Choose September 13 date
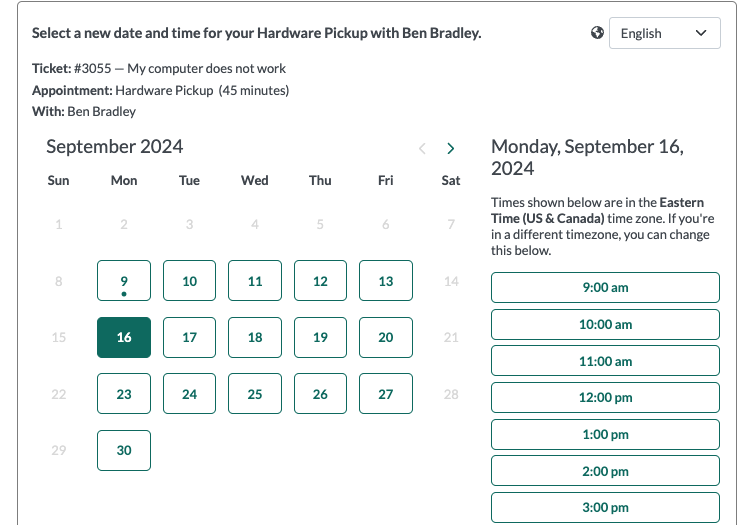The height and width of the screenshot is (525, 754). coord(386,281)
